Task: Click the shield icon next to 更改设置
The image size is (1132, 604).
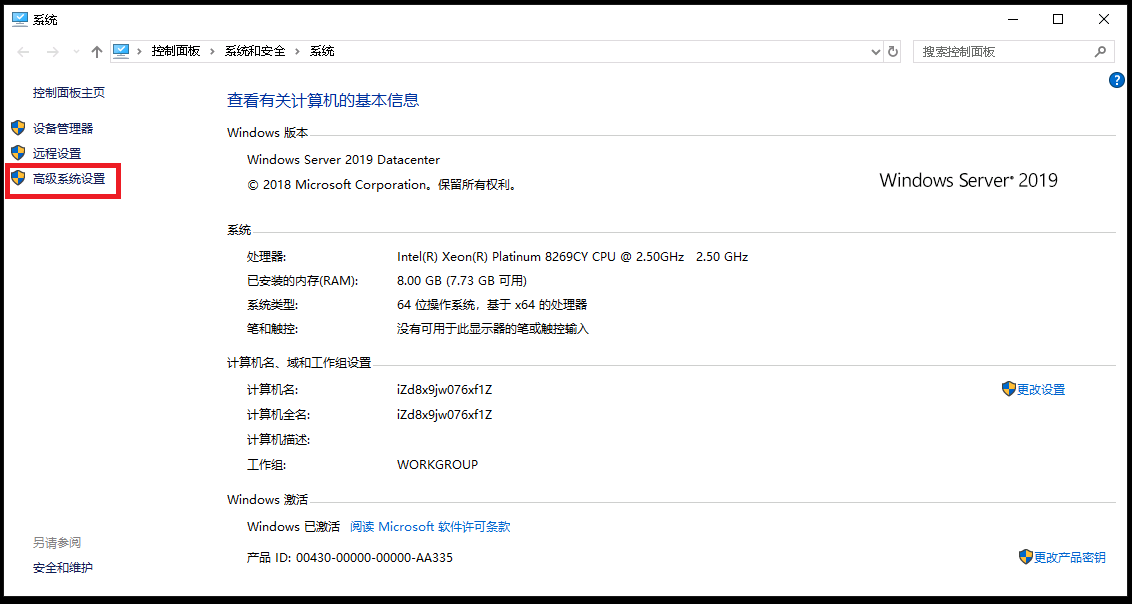Action: click(1009, 389)
